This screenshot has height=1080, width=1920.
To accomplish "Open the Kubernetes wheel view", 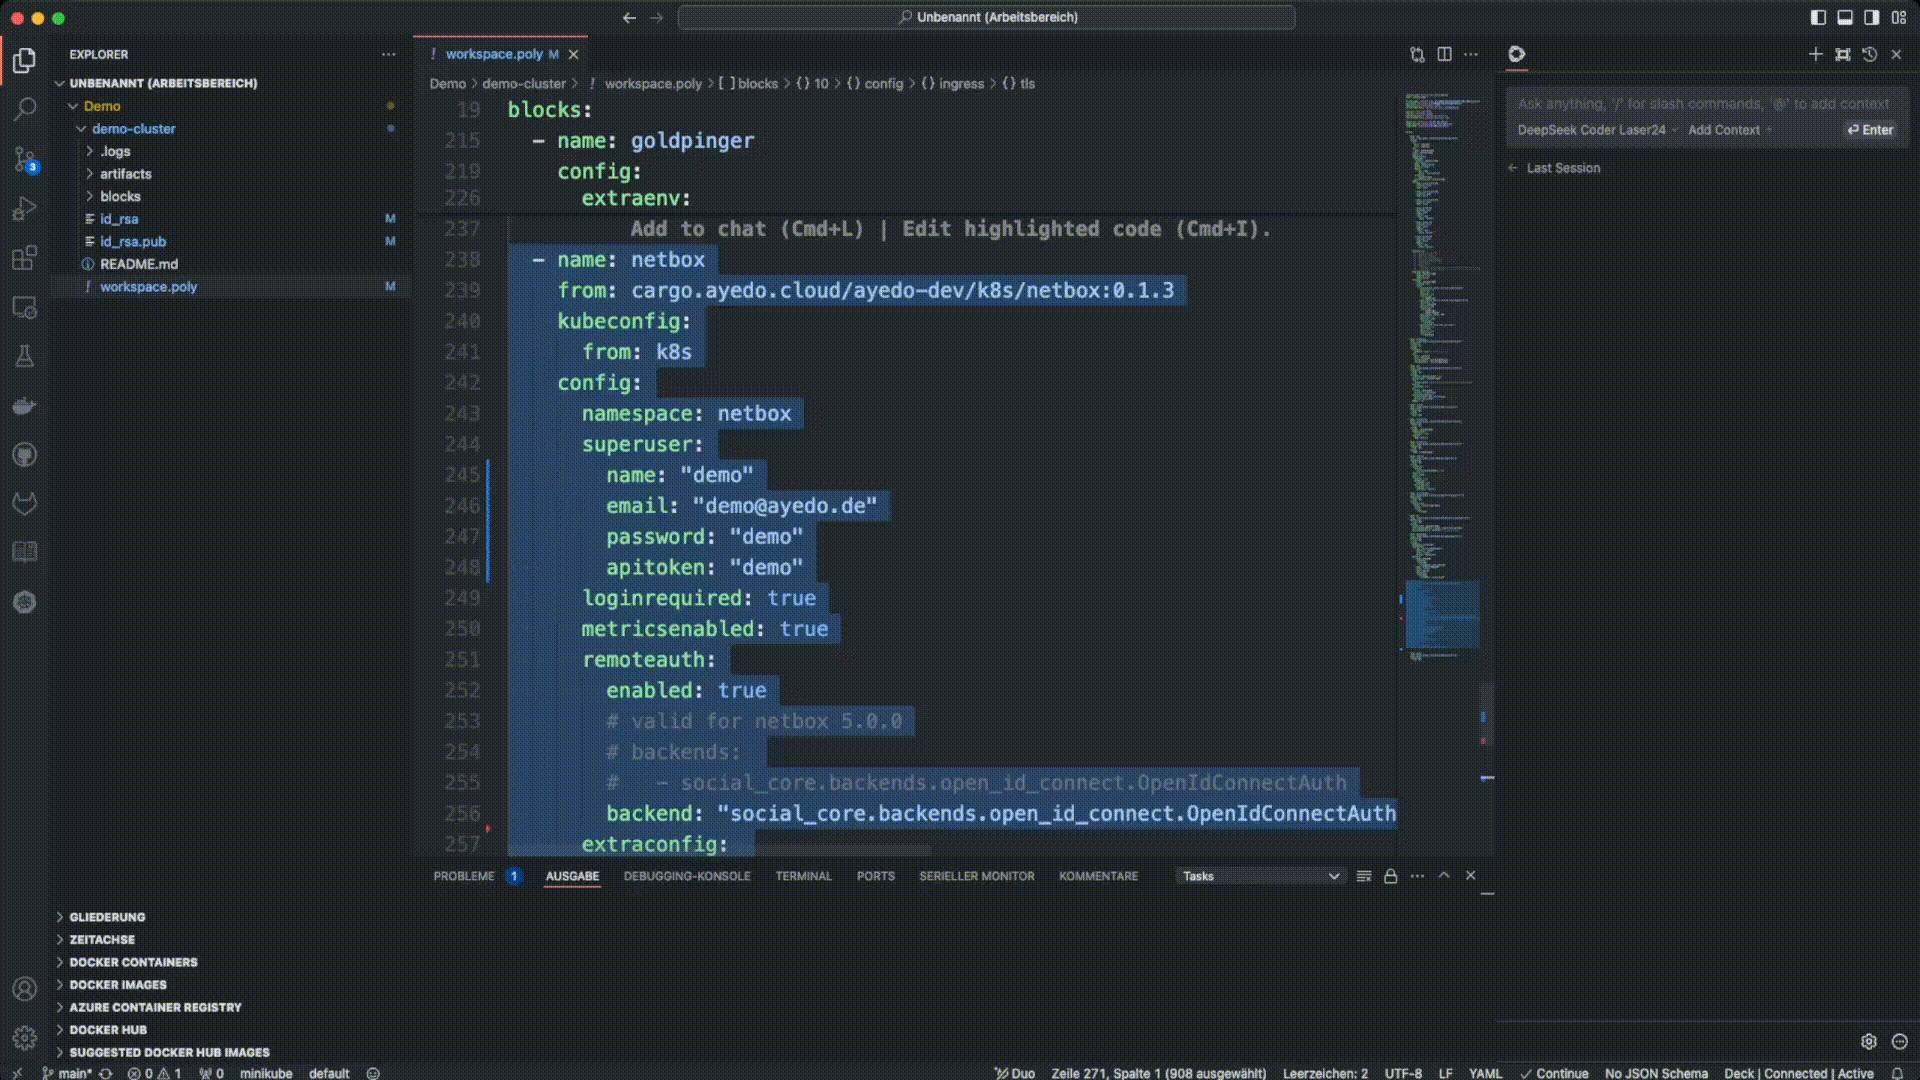I will point(25,602).
